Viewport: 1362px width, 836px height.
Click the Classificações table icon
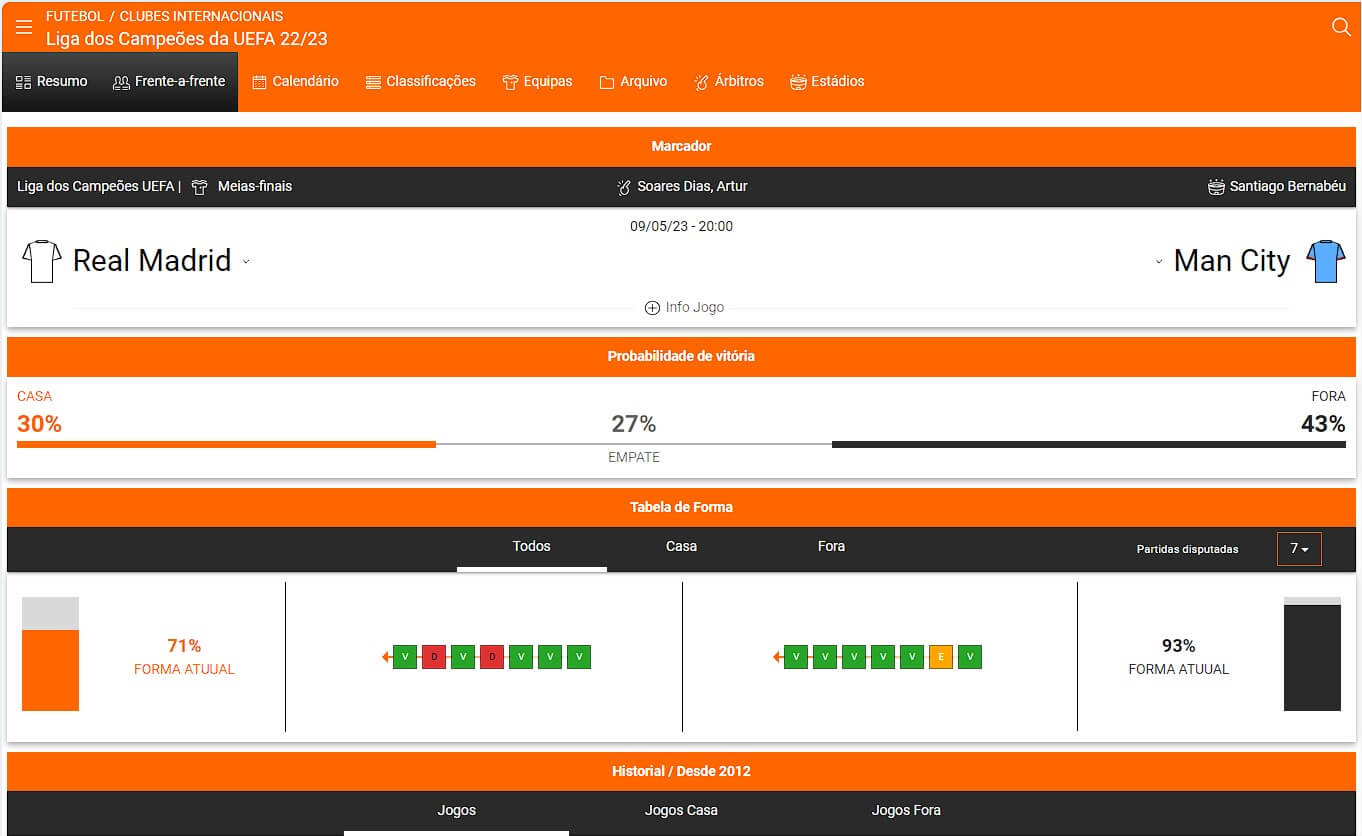coord(373,82)
